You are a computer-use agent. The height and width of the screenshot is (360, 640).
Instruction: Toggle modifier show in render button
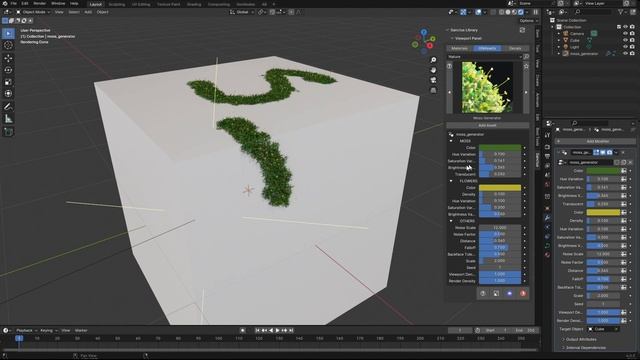[609, 152]
